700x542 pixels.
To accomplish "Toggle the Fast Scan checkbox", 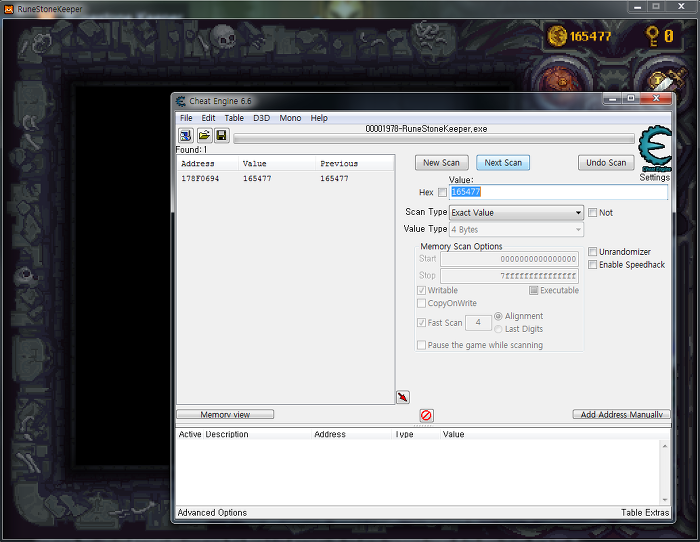I will pyautogui.click(x=421, y=322).
